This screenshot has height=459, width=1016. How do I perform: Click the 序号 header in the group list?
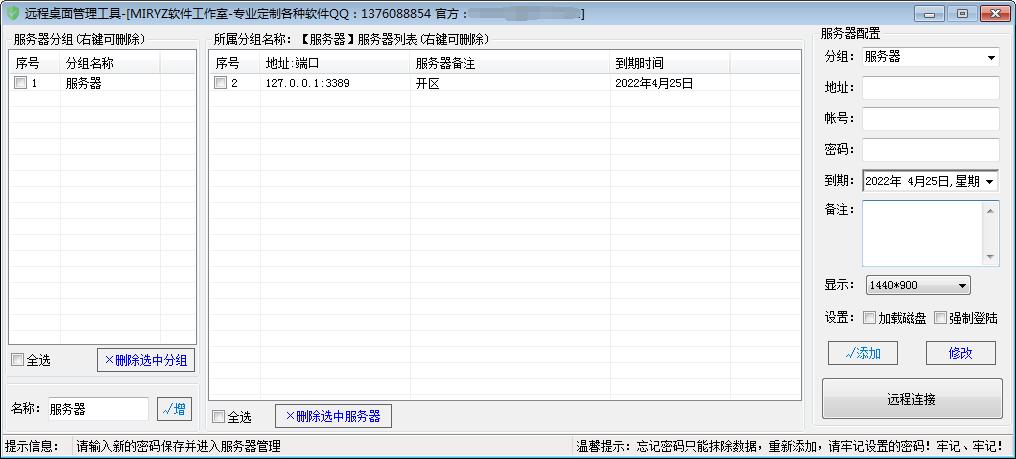point(35,64)
